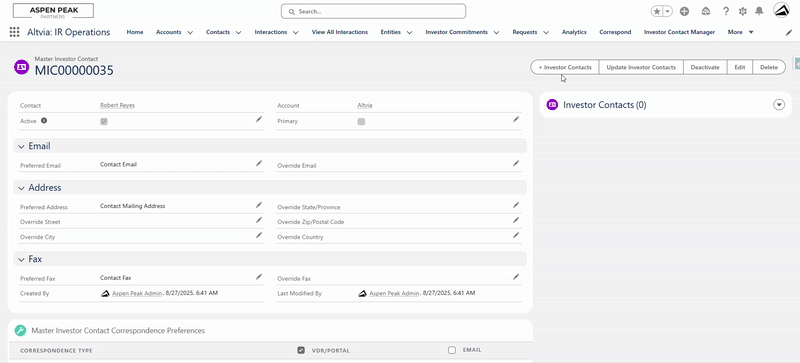The width and height of the screenshot is (800, 363).
Task: Click pencil icon next to Override Country
Action: [x=516, y=235]
